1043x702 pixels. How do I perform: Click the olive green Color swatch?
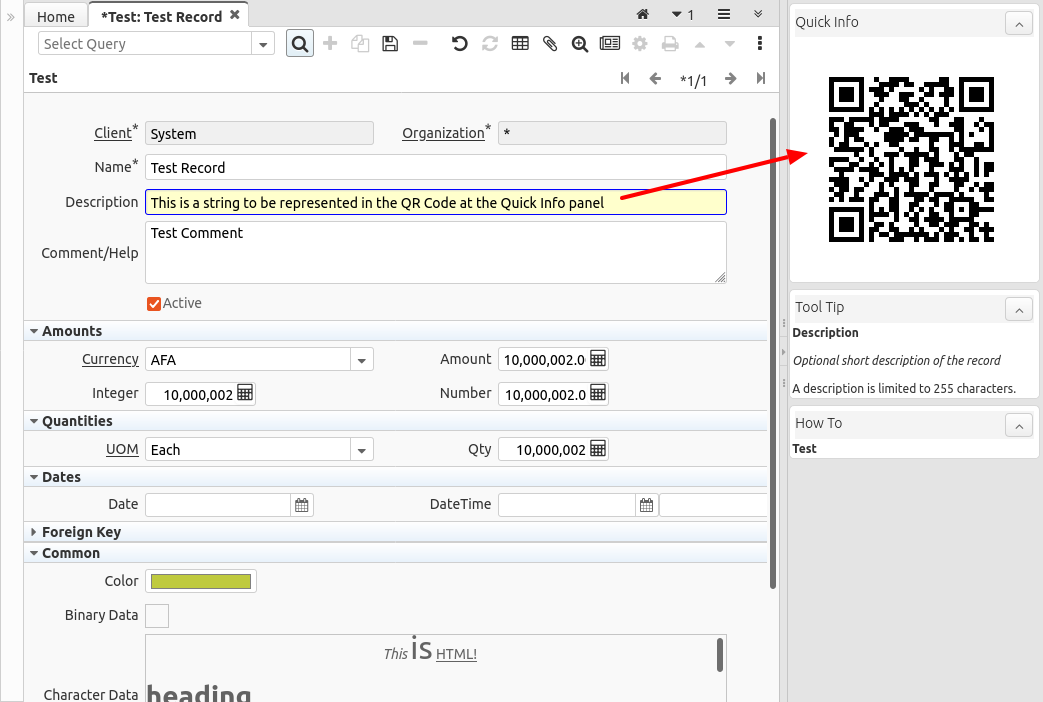pyautogui.click(x=200, y=581)
